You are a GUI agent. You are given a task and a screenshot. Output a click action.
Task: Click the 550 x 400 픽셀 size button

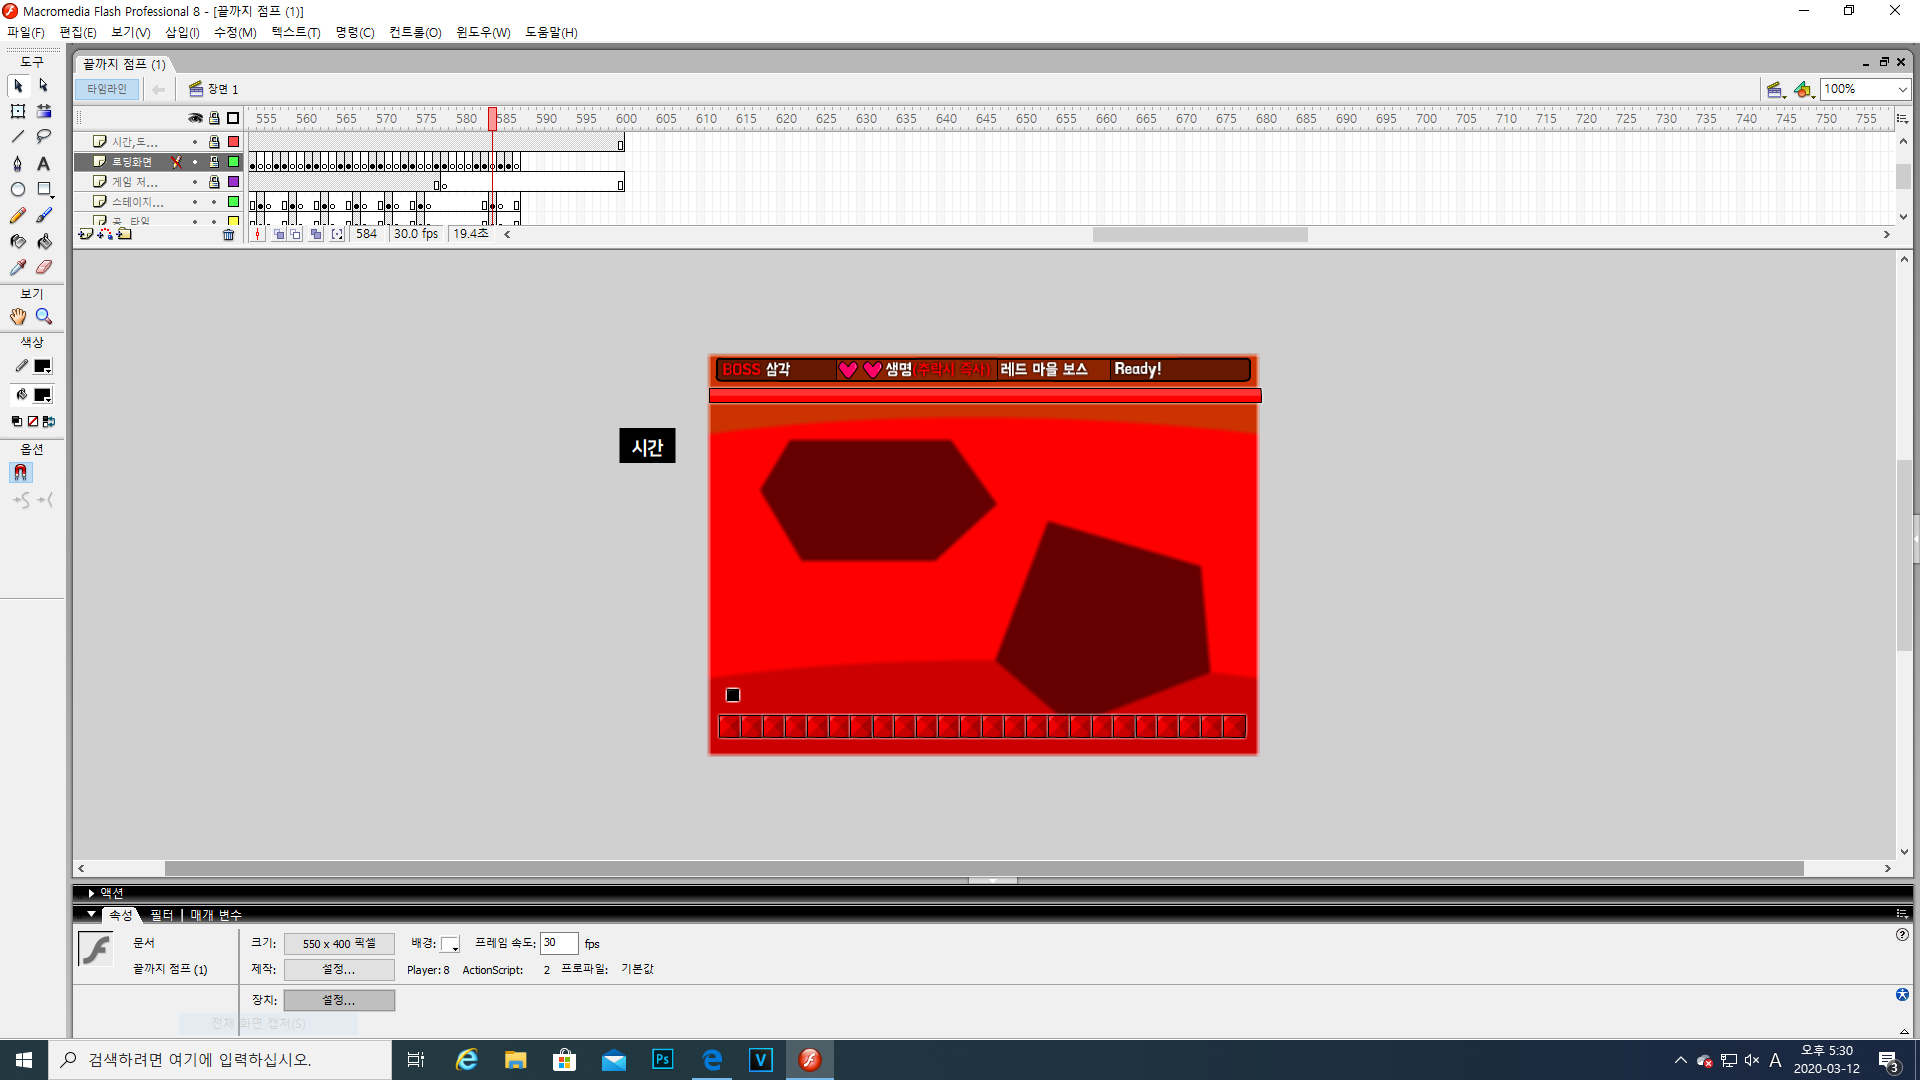point(339,944)
